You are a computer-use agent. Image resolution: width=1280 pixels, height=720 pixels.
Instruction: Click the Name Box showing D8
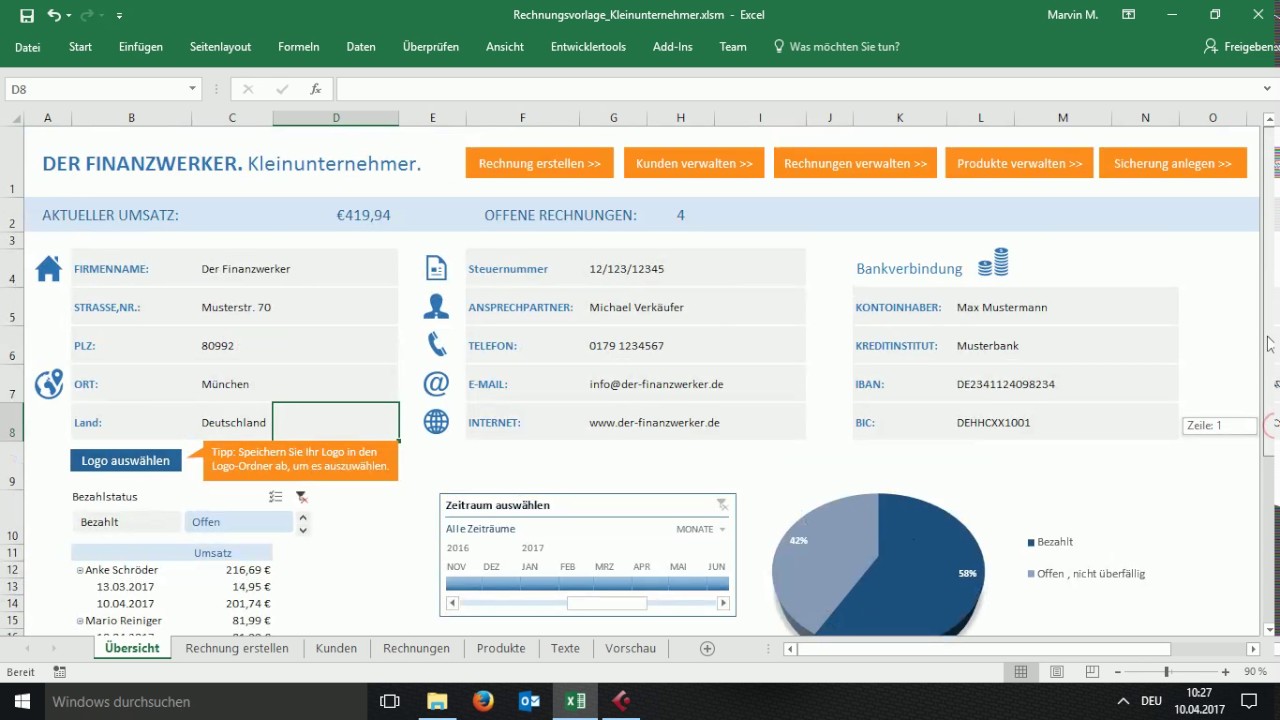click(x=96, y=89)
